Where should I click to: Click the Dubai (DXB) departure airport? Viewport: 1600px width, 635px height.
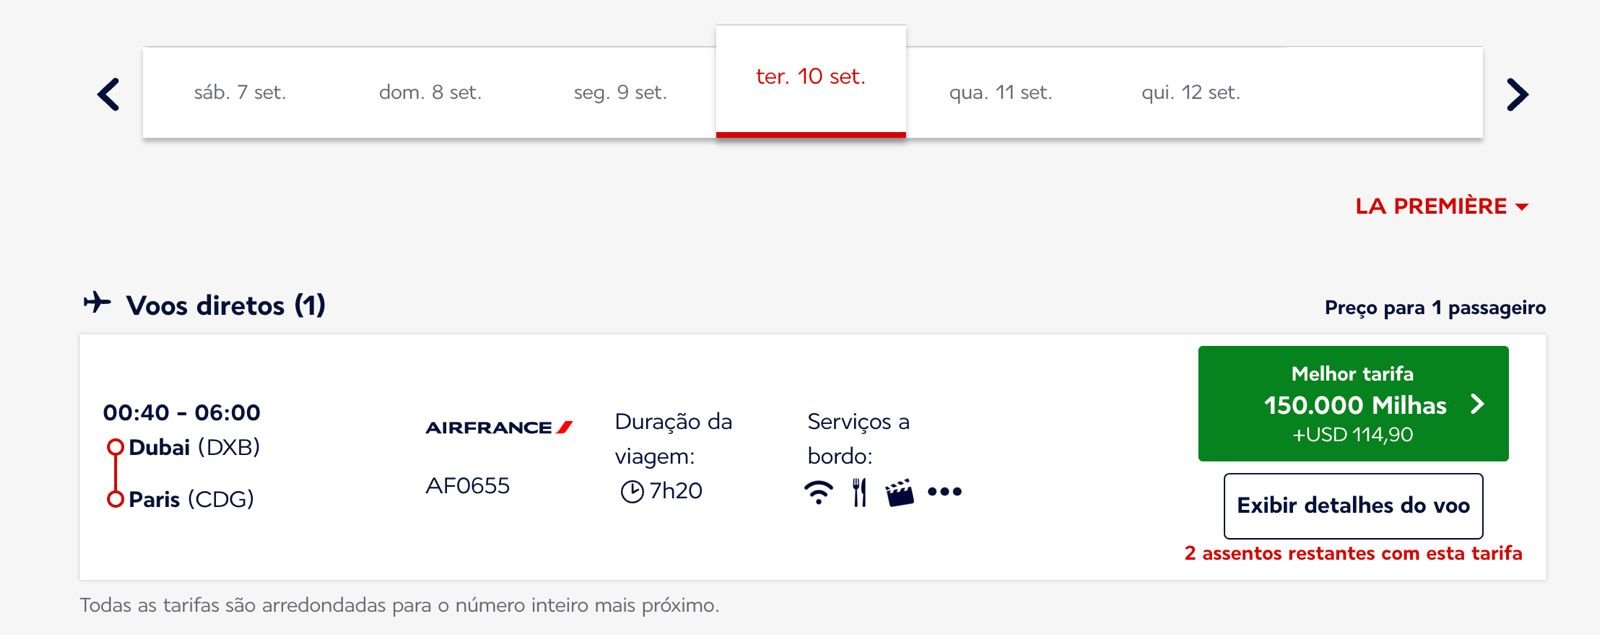(194, 447)
